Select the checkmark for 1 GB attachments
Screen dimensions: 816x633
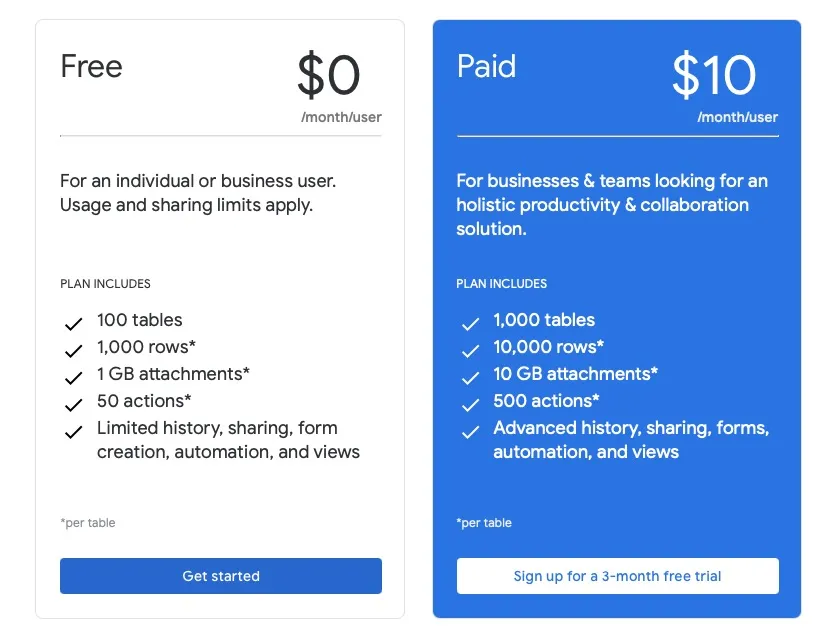pos(73,378)
